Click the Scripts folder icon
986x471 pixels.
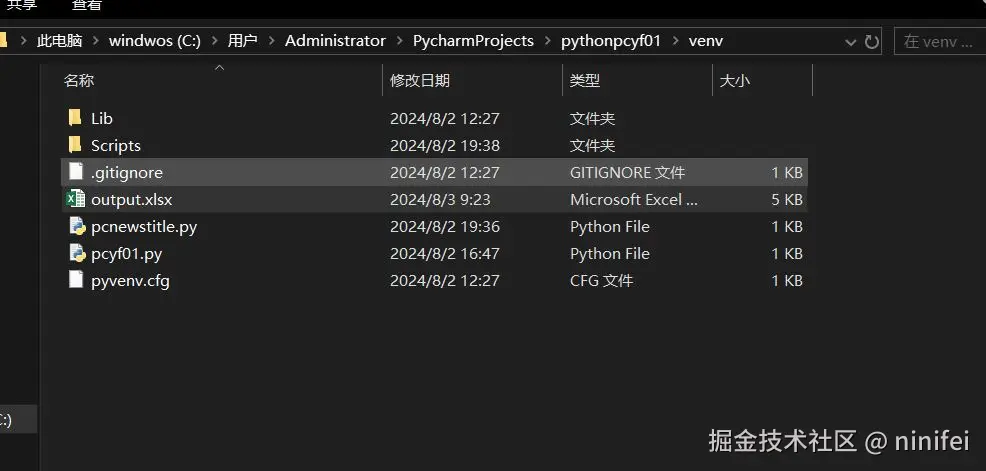click(x=75, y=145)
